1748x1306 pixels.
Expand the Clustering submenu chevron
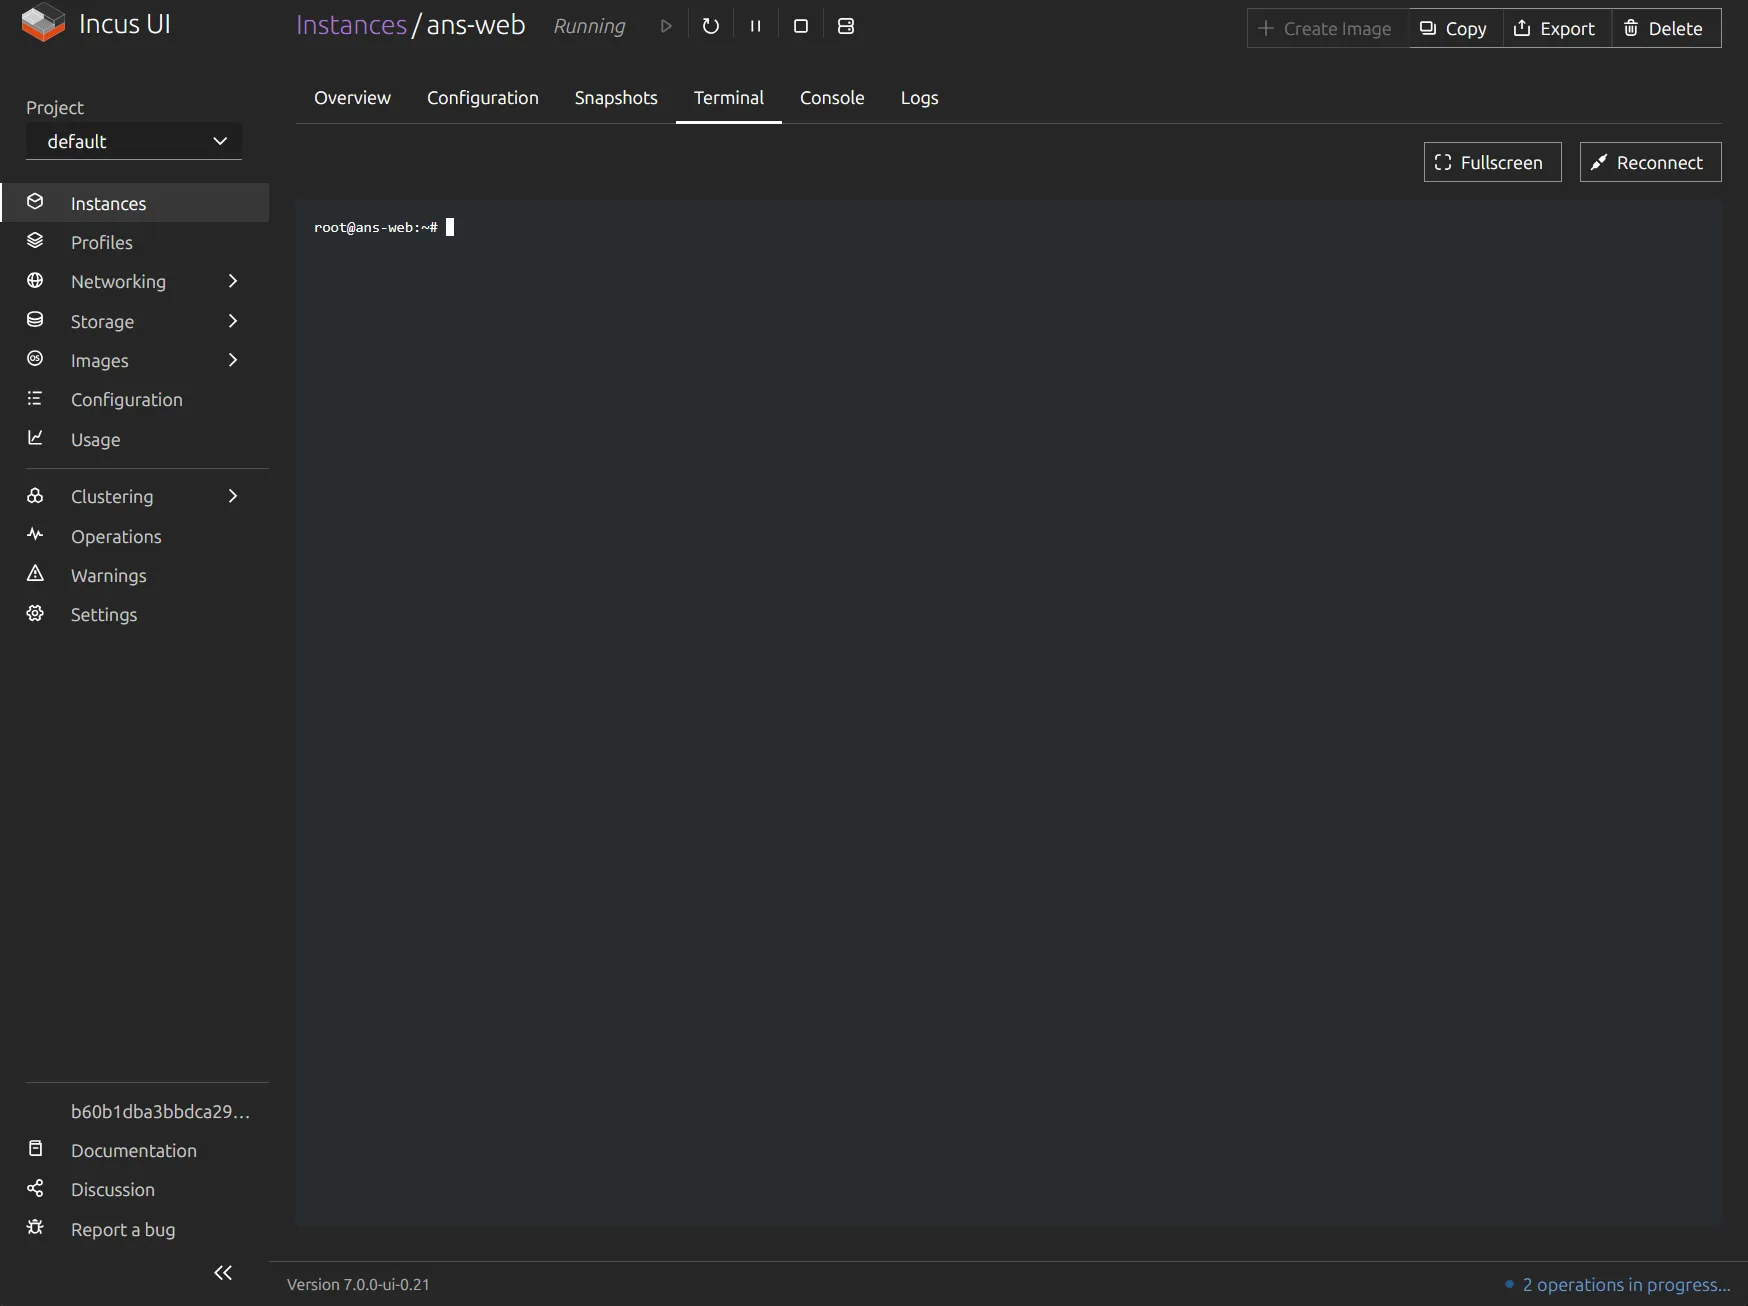coord(233,496)
